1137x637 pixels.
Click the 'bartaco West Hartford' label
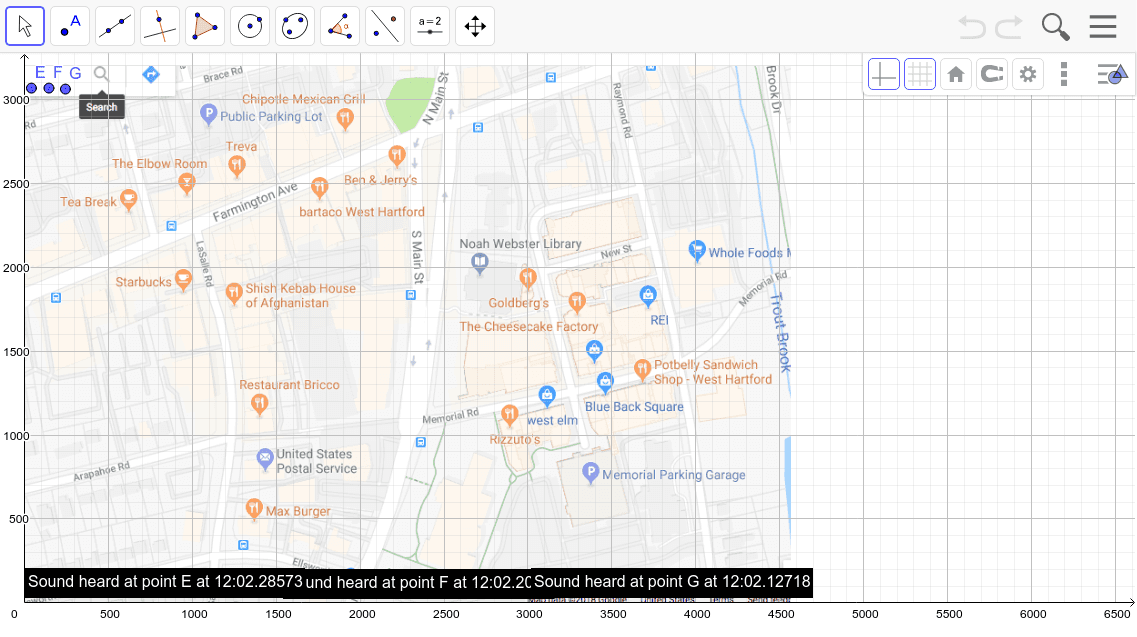click(x=362, y=212)
